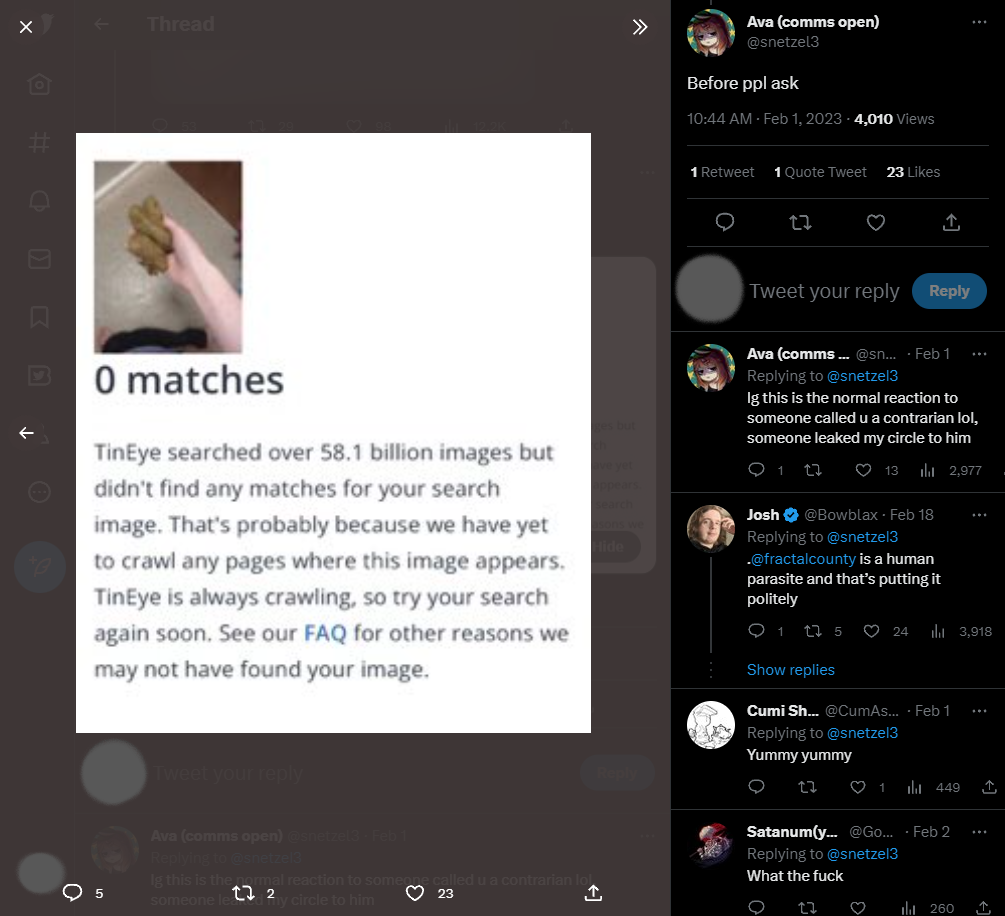
Task: Click the TinEye 0 matches screenshot
Action: coord(333,433)
